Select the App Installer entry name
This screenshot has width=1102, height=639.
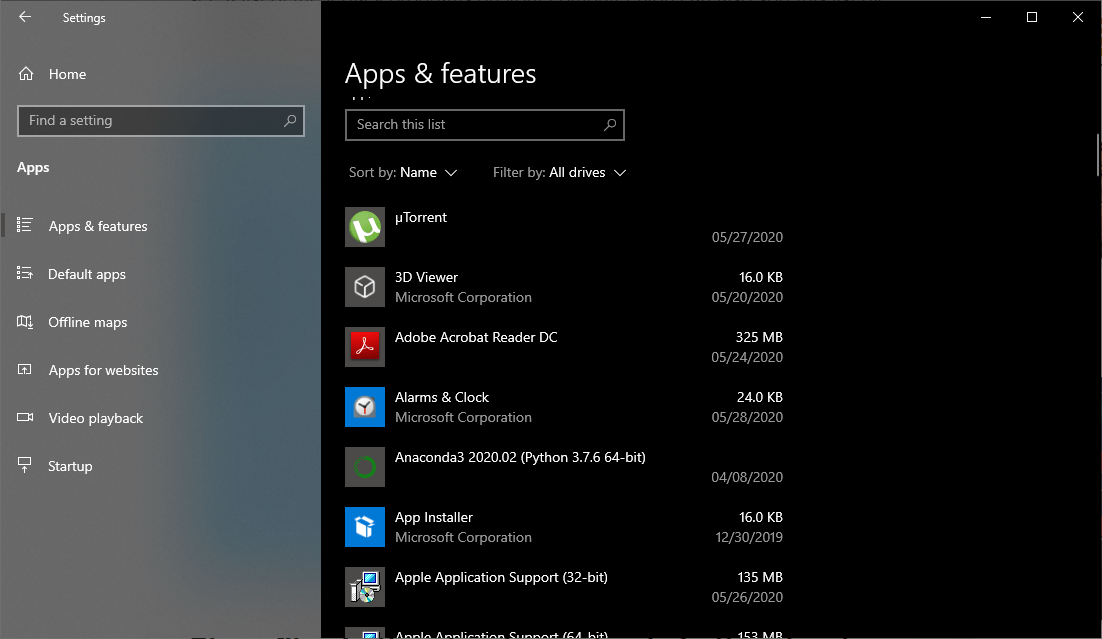(x=434, y=517)
